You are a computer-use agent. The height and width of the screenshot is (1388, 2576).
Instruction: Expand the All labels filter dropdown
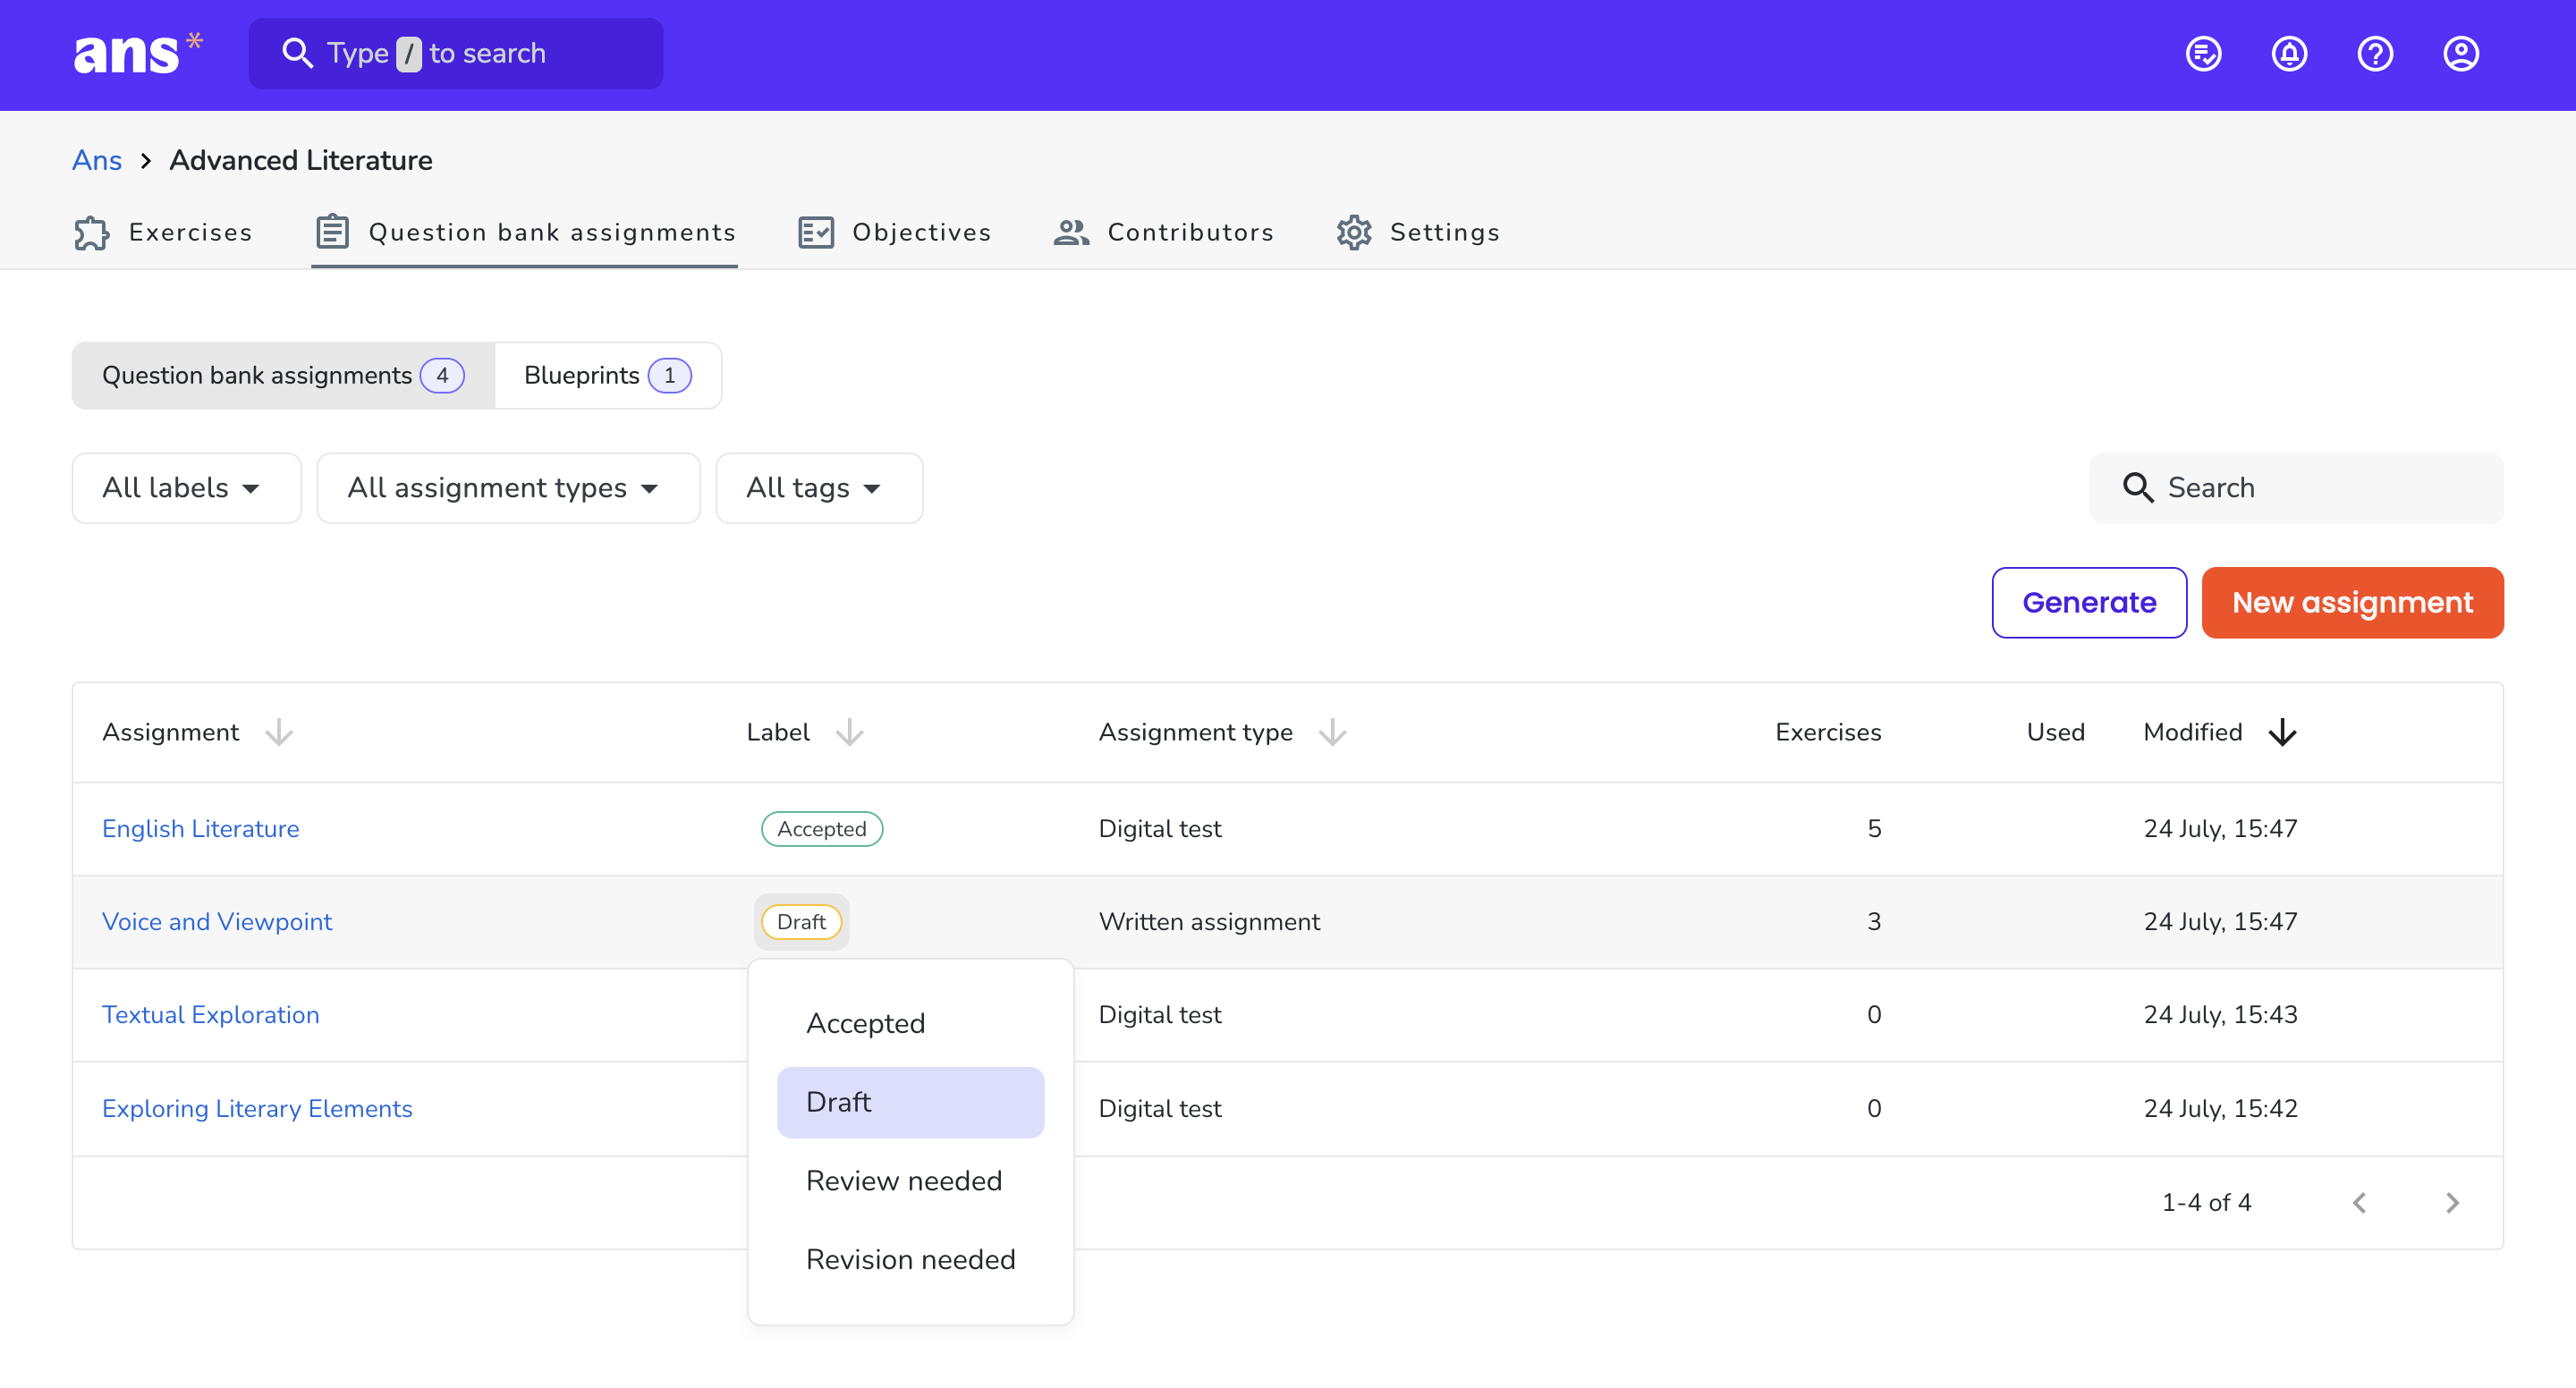[x=186, y=487]
